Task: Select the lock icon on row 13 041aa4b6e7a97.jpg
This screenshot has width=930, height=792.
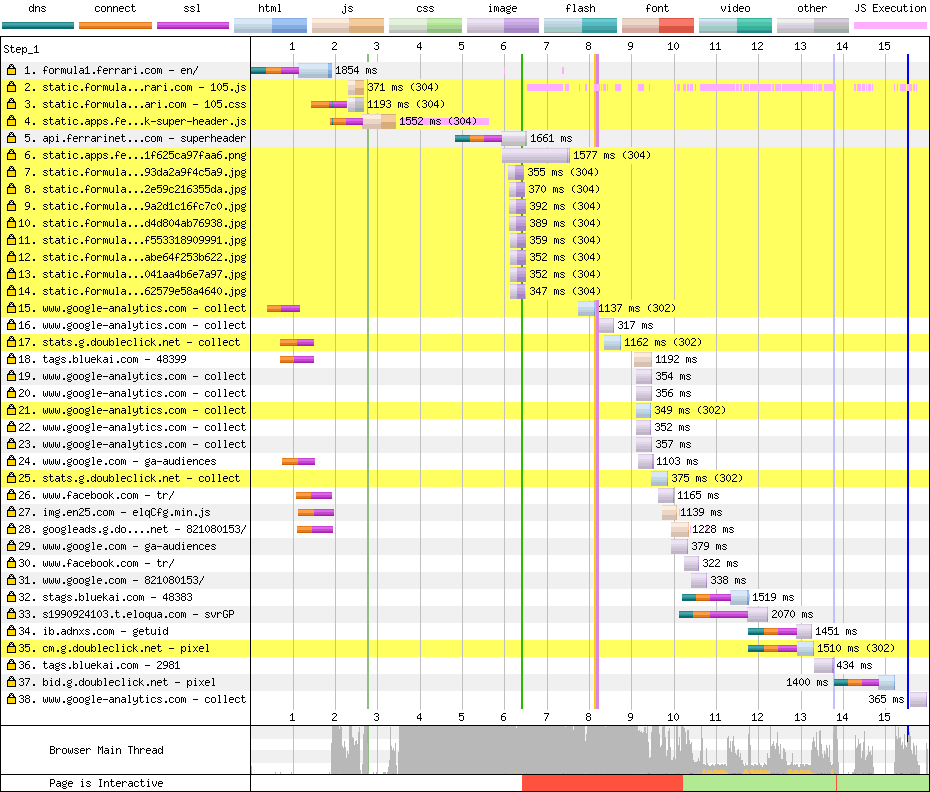Action: [x=11, y=274]
